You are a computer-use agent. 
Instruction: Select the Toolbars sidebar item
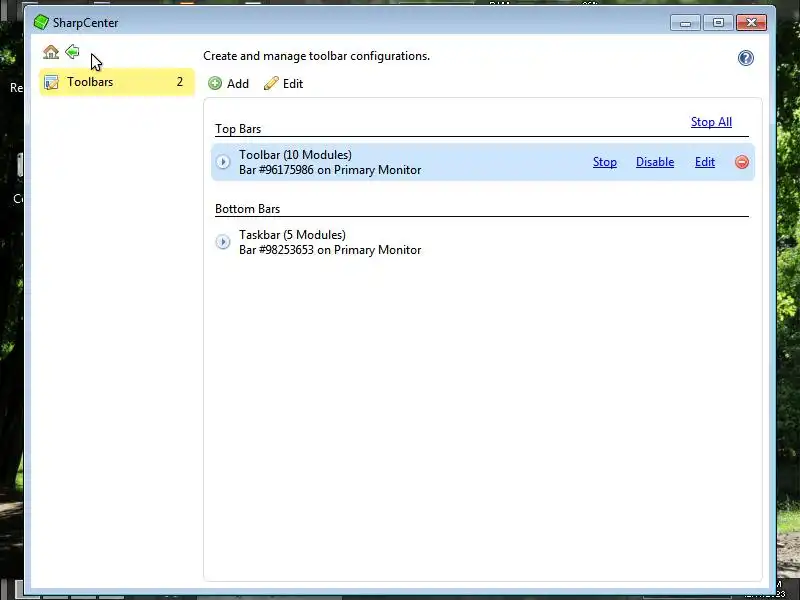[117, 82]
